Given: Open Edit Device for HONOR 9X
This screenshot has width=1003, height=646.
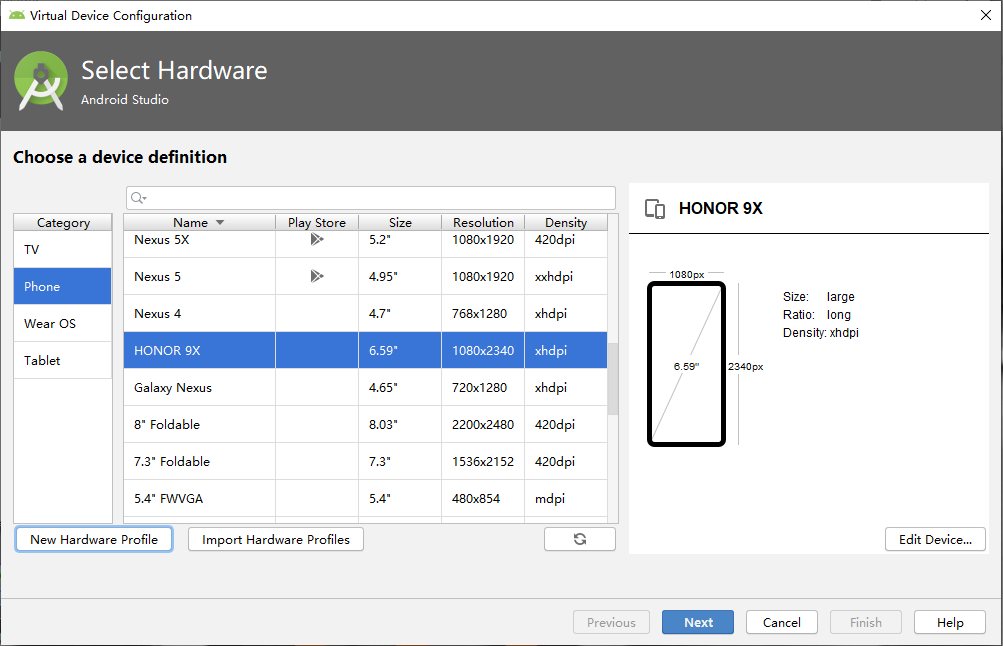Looking at the screenshot, I should tap(935, 539).
